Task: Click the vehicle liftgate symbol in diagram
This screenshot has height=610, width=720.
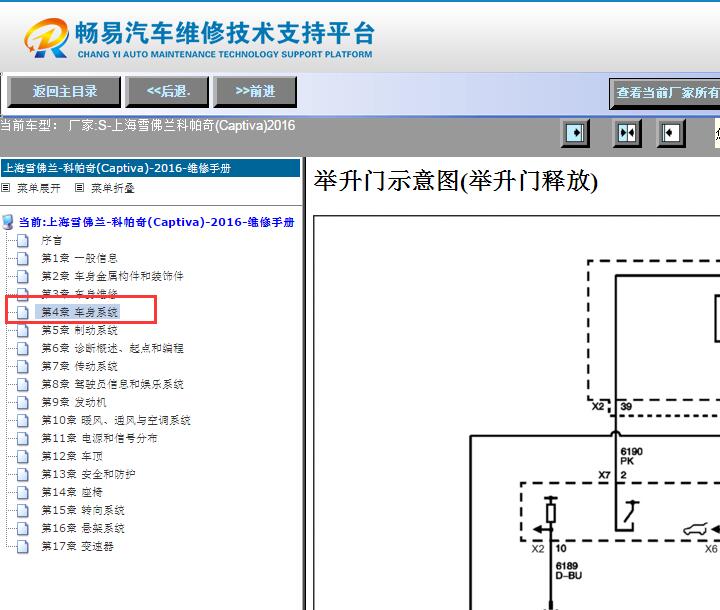Action: coord(695,530)
